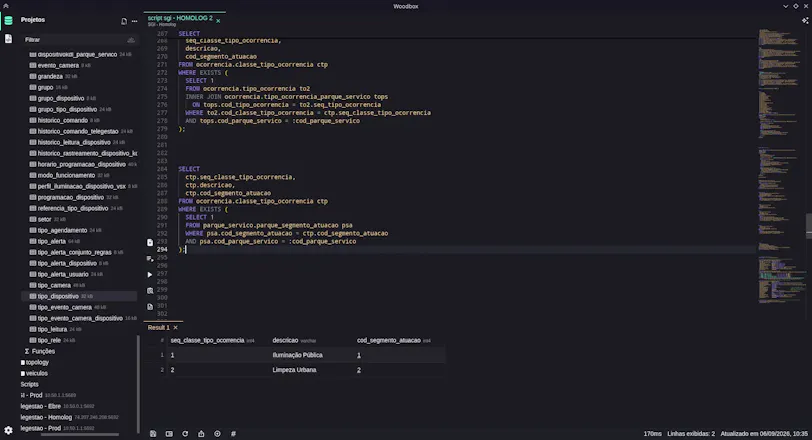This screenshot has height=440, width=812.
Task: Click the hash icon in the result toolbar
Action: 233,434
